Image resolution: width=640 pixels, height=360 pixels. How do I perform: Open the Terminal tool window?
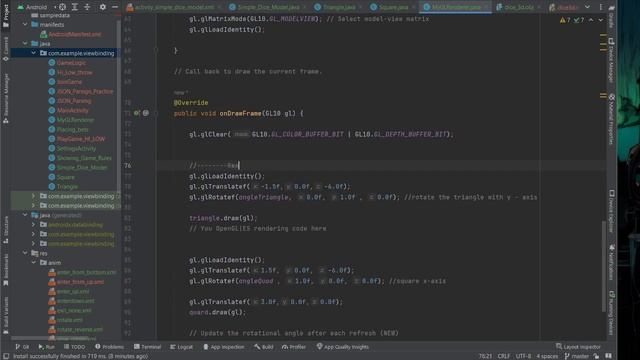point(147,347)
